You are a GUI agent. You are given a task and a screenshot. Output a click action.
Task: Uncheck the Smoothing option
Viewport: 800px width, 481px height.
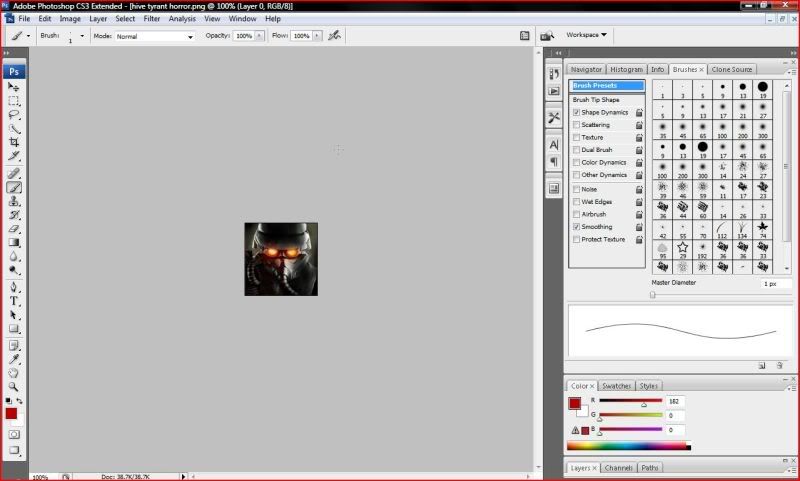(x=577, y=227)
